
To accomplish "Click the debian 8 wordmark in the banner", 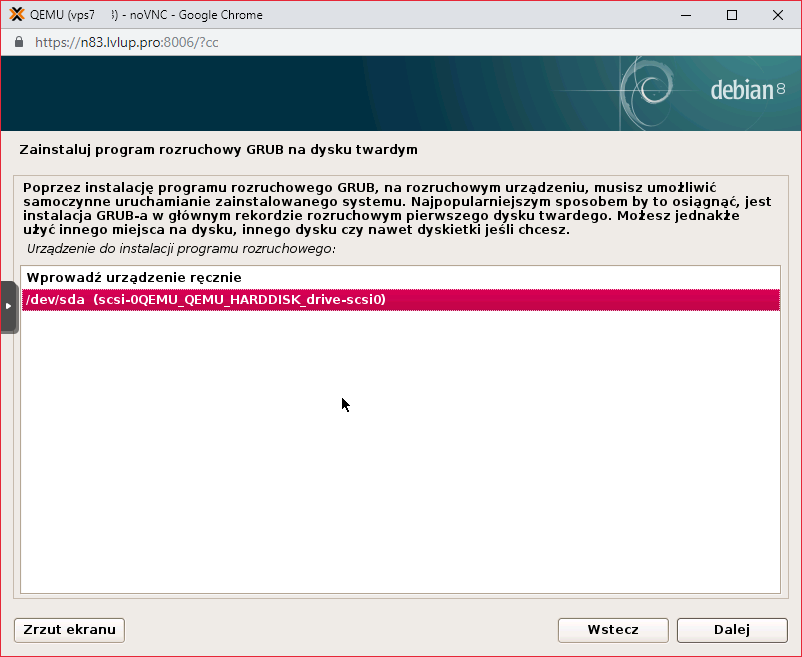I will [746, 90].
